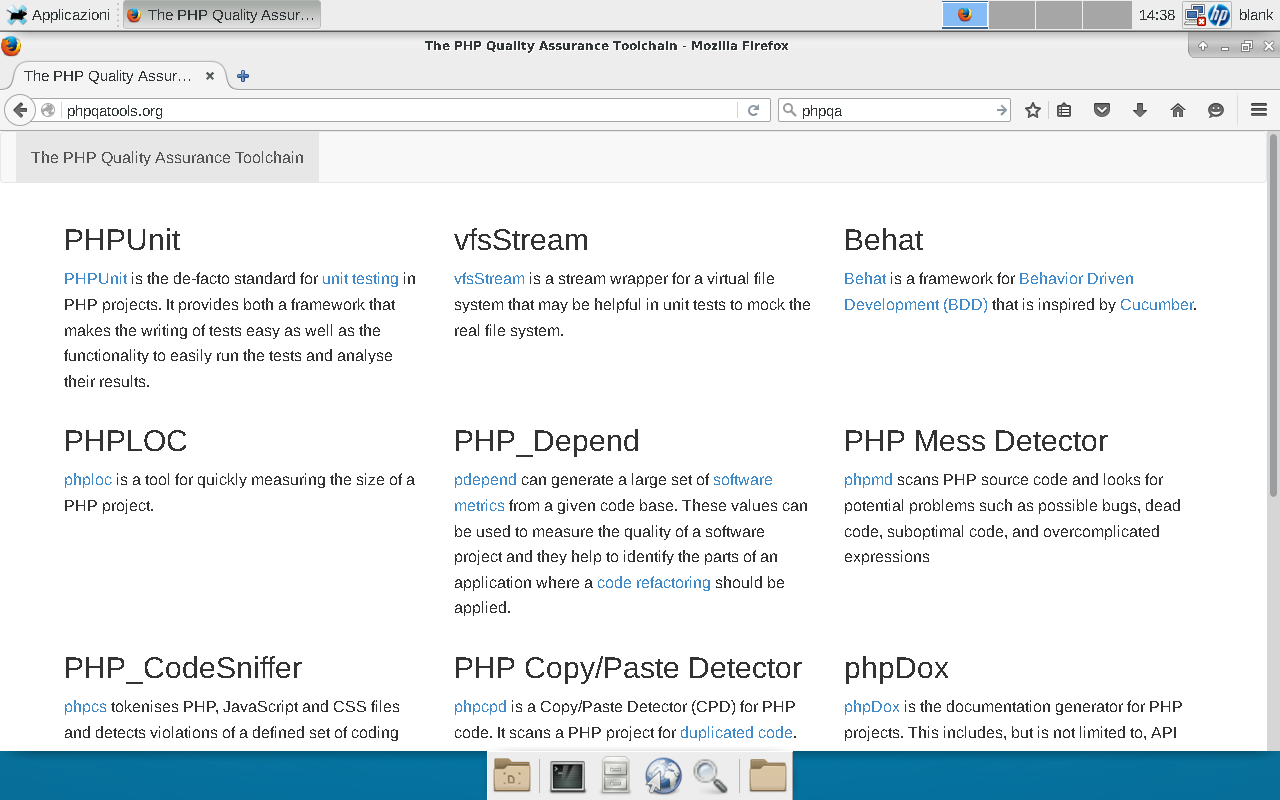The width and height of the screenshot is (1280, 800).
Task: Open the PHPUnit link
Action: point(95,278)
